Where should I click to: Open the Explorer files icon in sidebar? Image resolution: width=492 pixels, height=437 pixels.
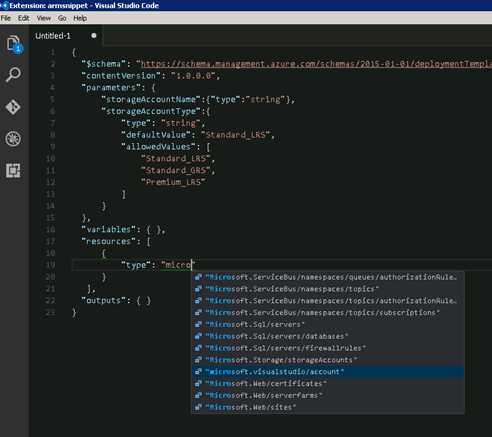point(14,44)
